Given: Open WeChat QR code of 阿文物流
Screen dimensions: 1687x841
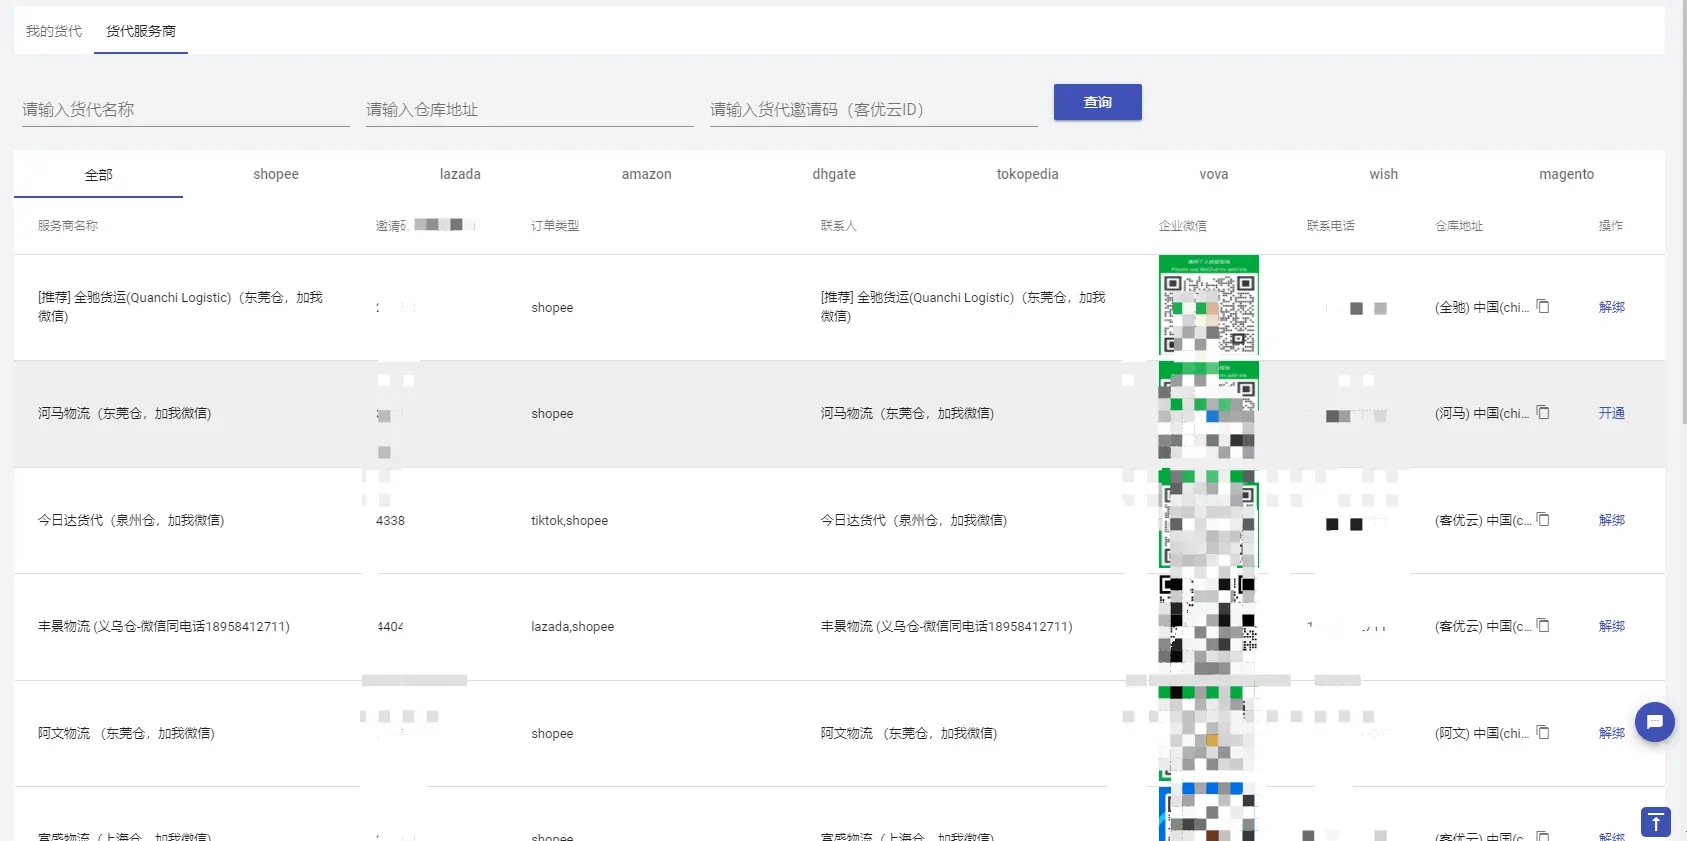Looking at the screenshot, I should 1208,732.
